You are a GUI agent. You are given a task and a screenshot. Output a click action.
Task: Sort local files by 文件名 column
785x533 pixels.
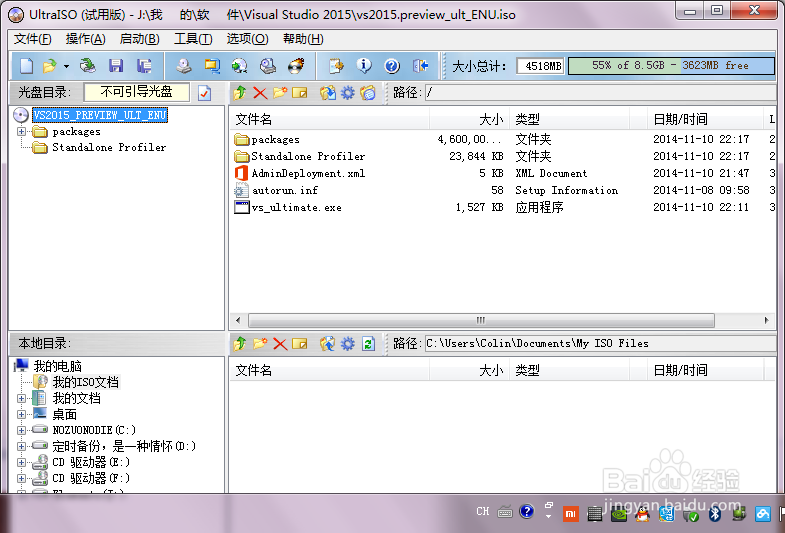click(329, 370)
